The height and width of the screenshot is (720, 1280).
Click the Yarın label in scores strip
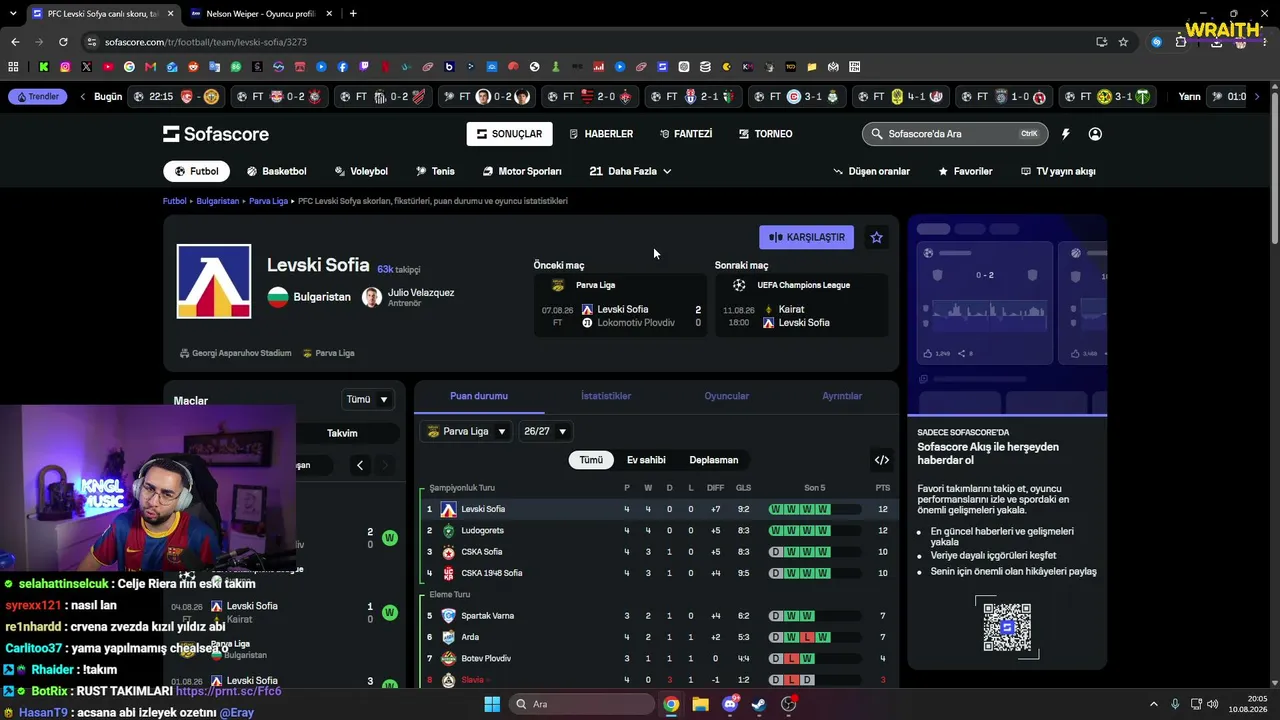click(1189, 97)
